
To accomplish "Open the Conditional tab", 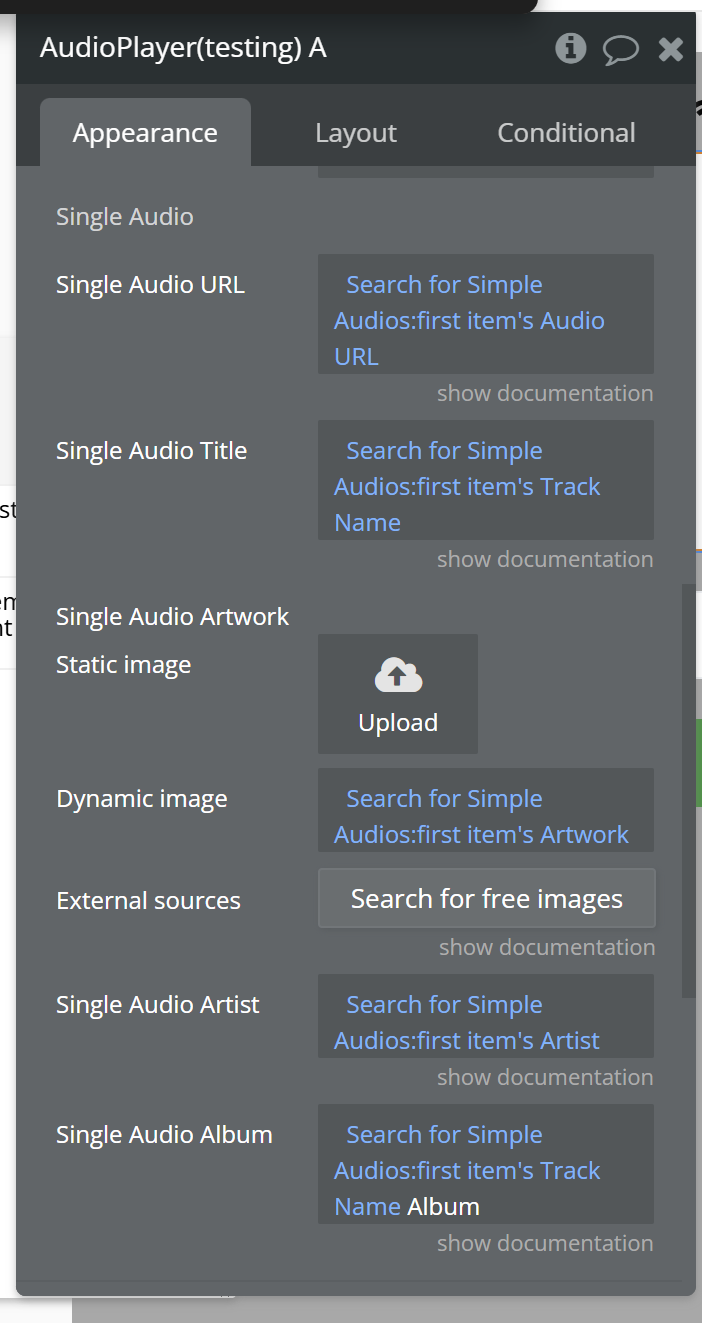I will point(566,133).
